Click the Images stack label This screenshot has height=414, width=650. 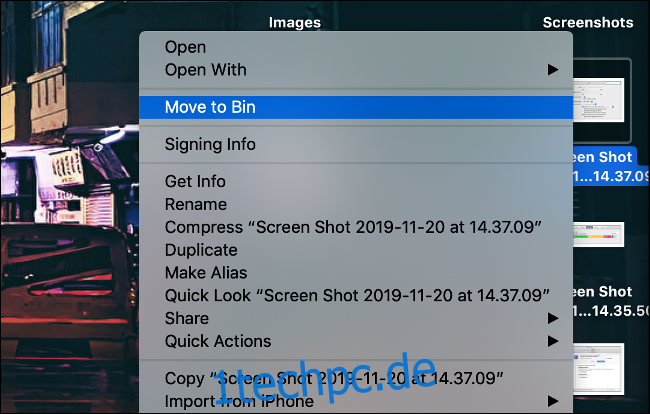click(295, 22)
